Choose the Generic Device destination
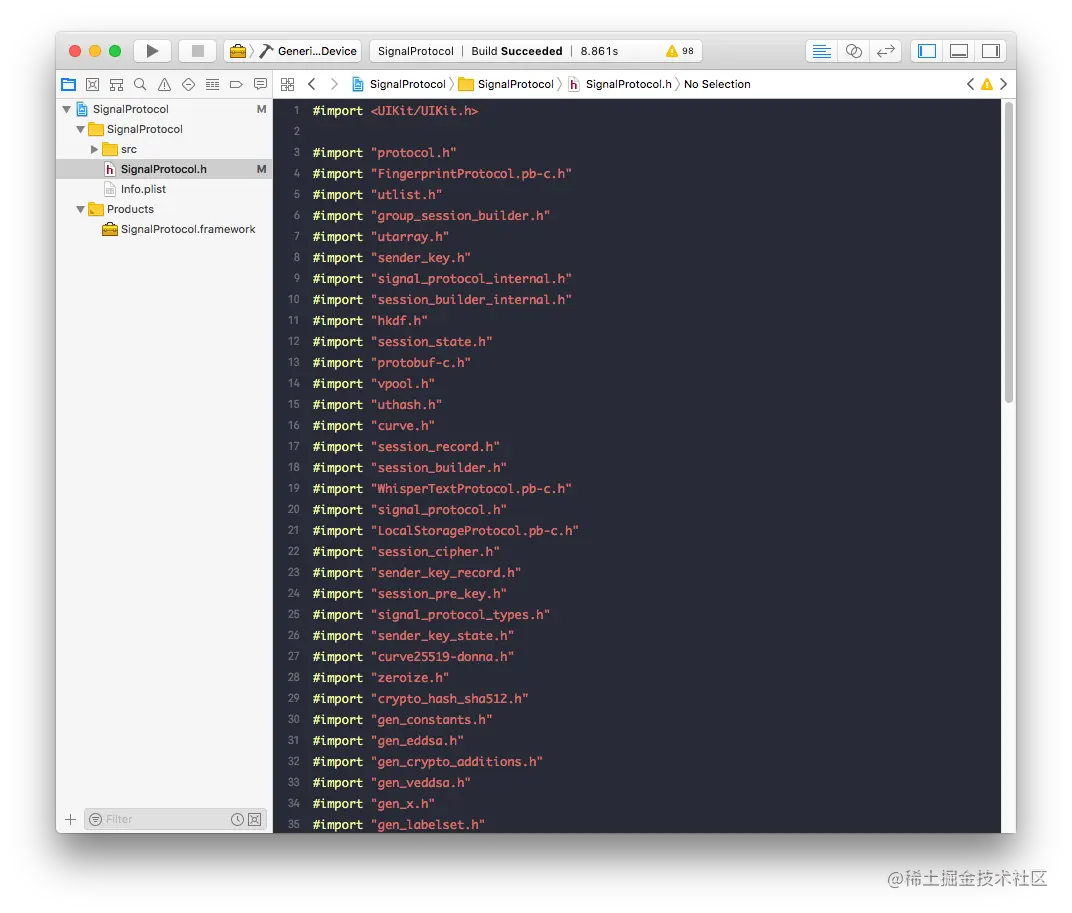 point(309,51)
